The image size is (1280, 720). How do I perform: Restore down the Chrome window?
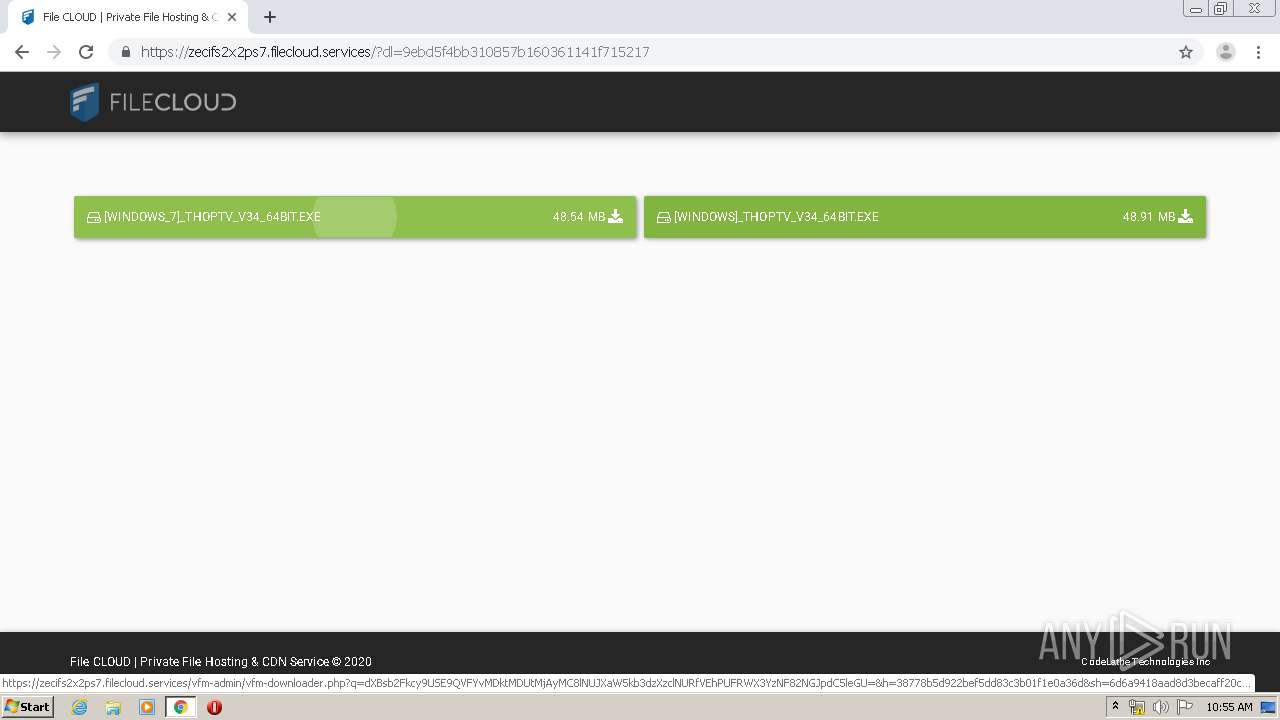(1221, 9)
